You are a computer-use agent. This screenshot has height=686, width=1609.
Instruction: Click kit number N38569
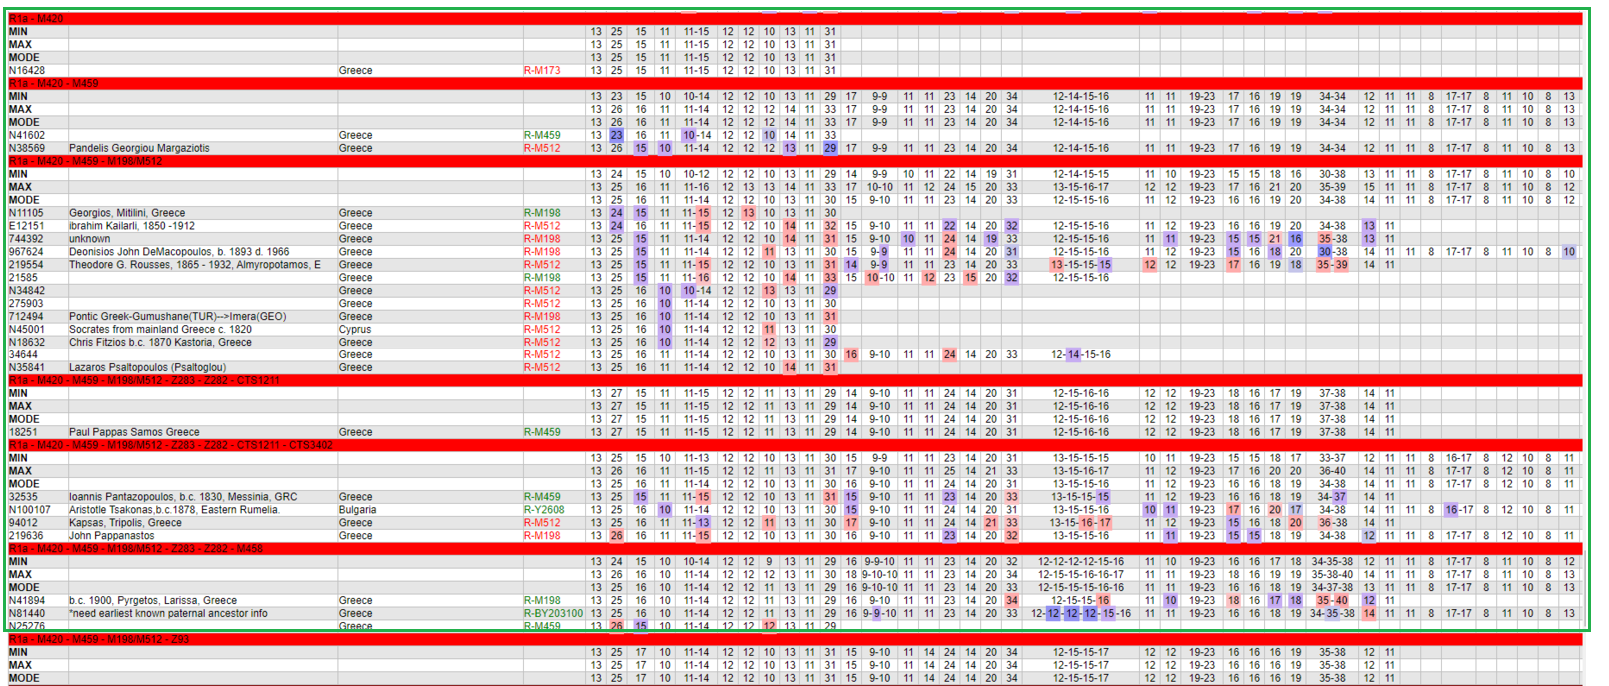pyautogui.click(x=27, y=148)
